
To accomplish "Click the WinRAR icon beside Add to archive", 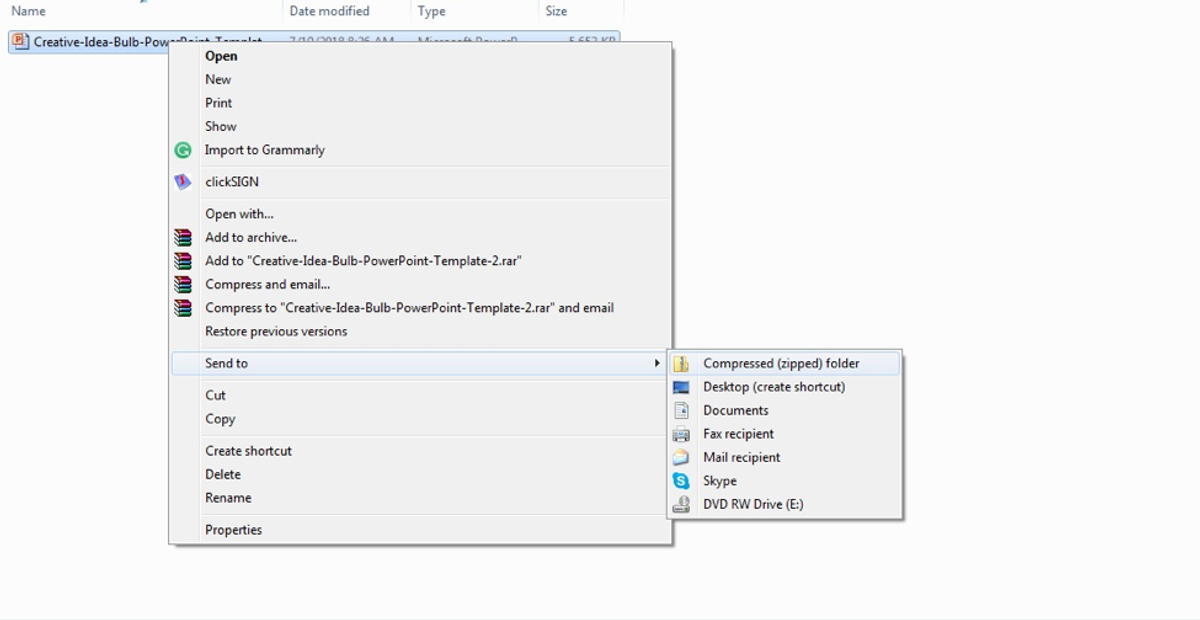I will [x=182, y=237].
